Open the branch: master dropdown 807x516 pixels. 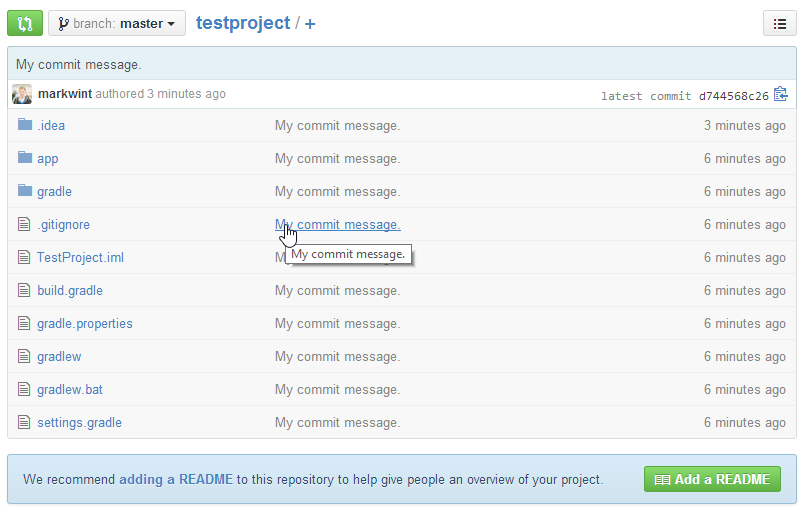click(x=117, y=23)
